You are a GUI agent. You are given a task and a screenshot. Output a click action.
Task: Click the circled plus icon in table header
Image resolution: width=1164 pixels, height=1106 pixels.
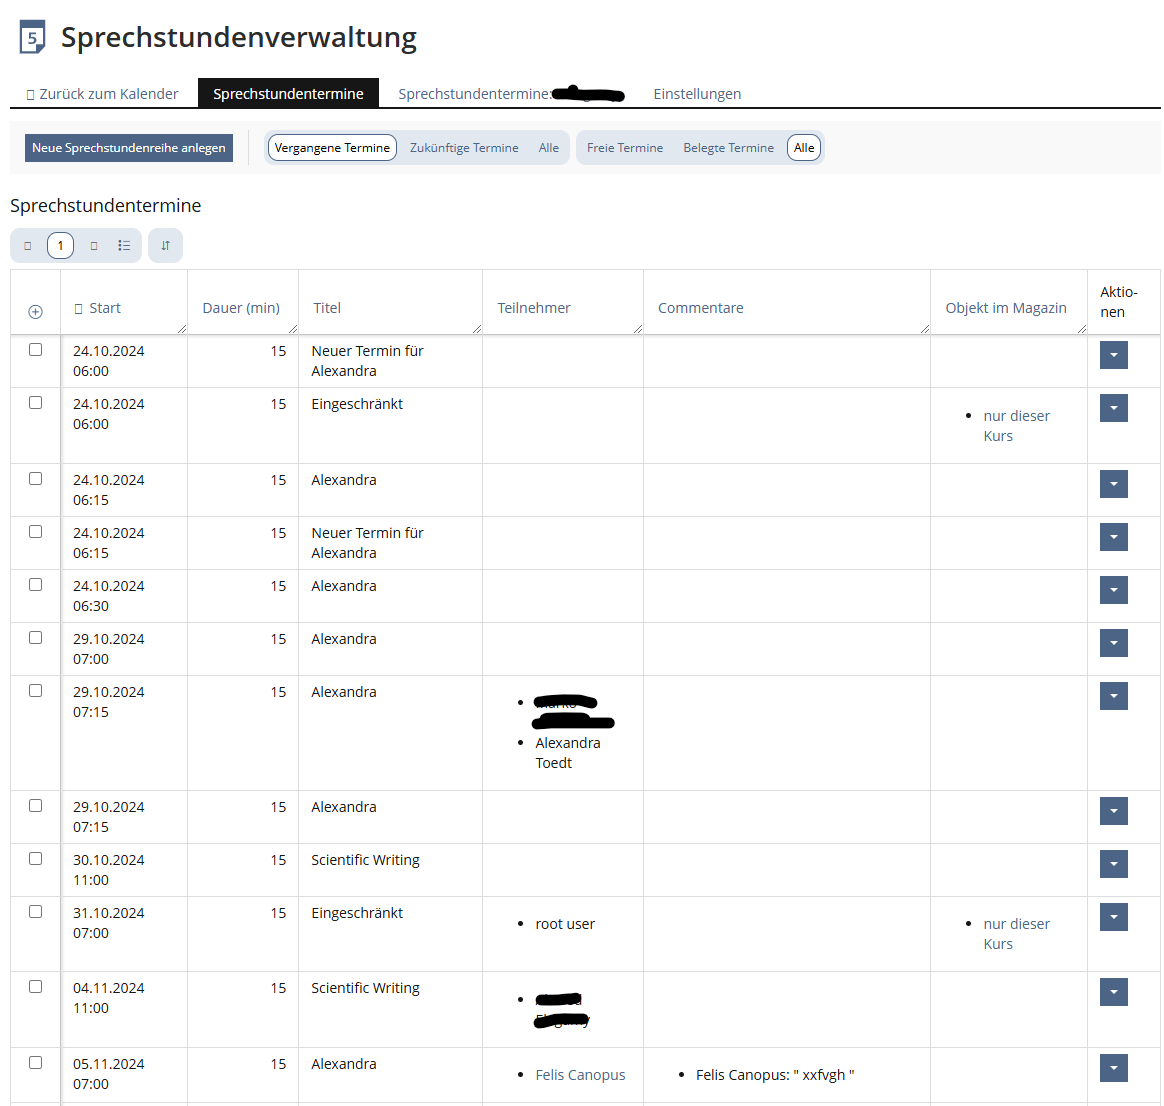(x=35, y=312)
